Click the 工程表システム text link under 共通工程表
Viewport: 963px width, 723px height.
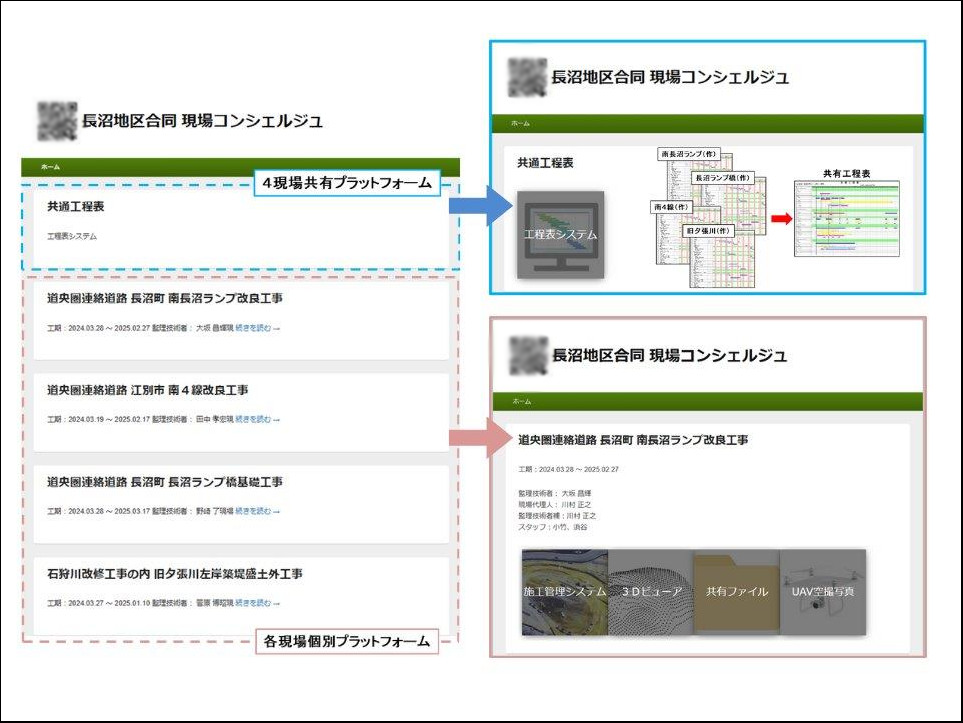tap(72, 237)
